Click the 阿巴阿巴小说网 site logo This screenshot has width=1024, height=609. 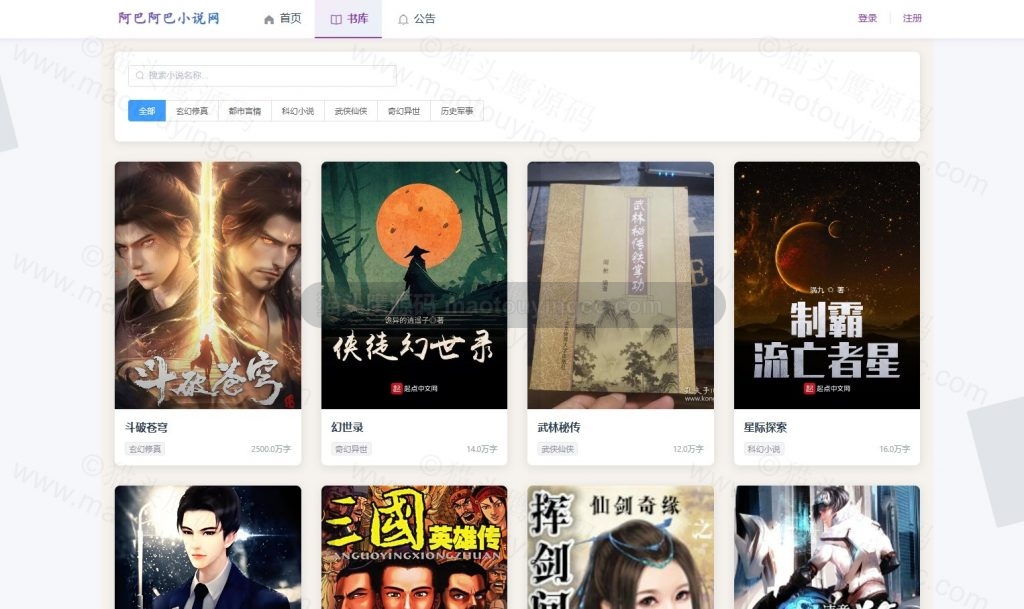tap(168, 18)
